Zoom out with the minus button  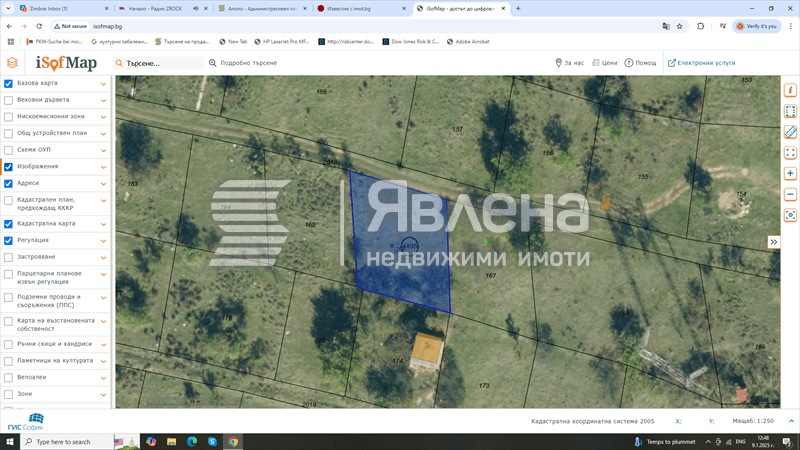pos(790,194)
